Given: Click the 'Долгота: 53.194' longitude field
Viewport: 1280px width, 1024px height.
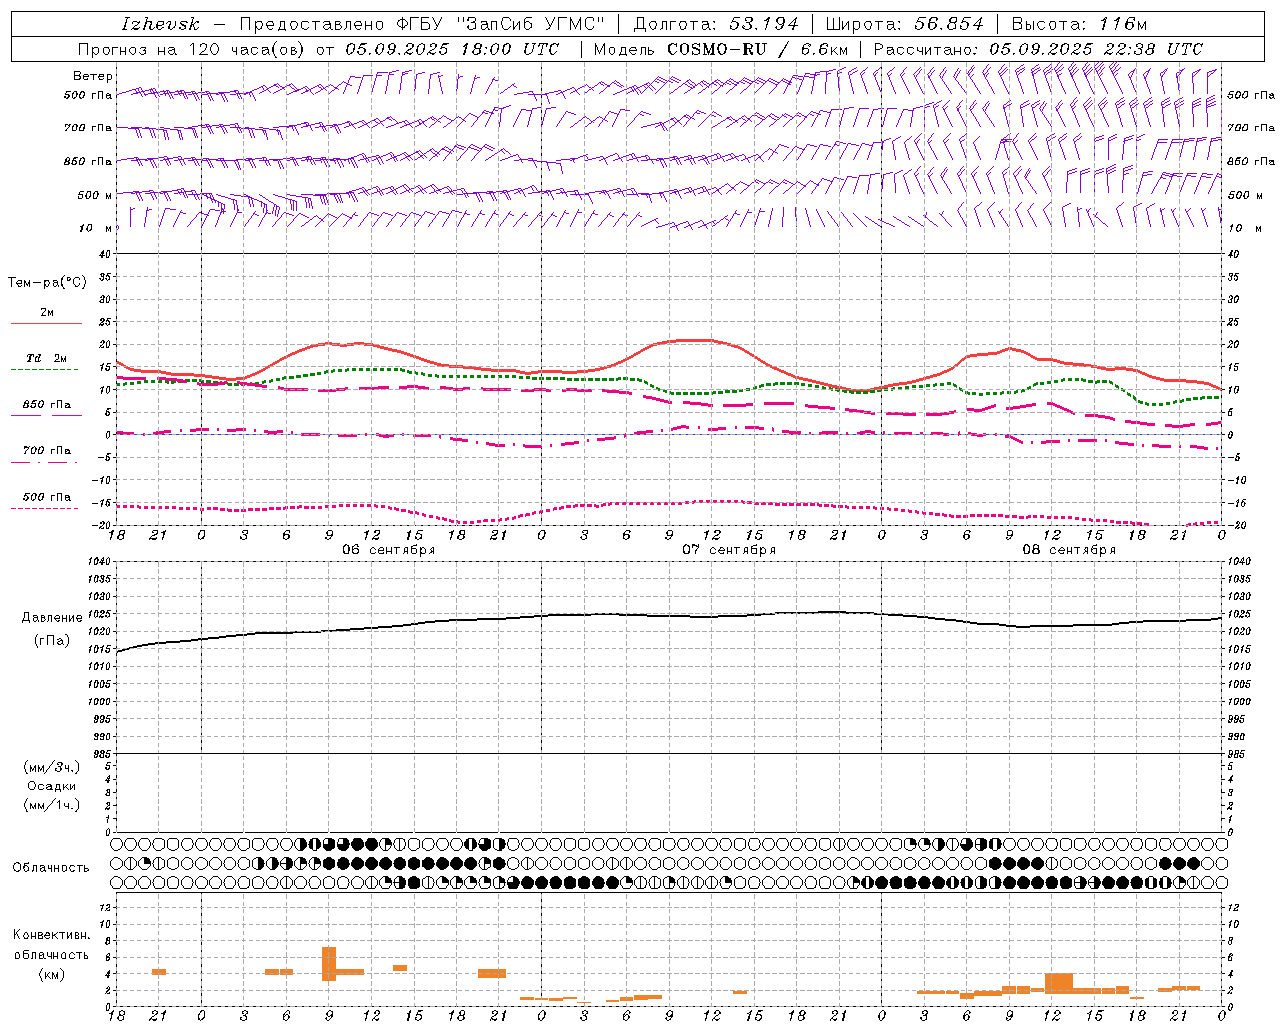Looking at the screenshot, I should 715,23.
